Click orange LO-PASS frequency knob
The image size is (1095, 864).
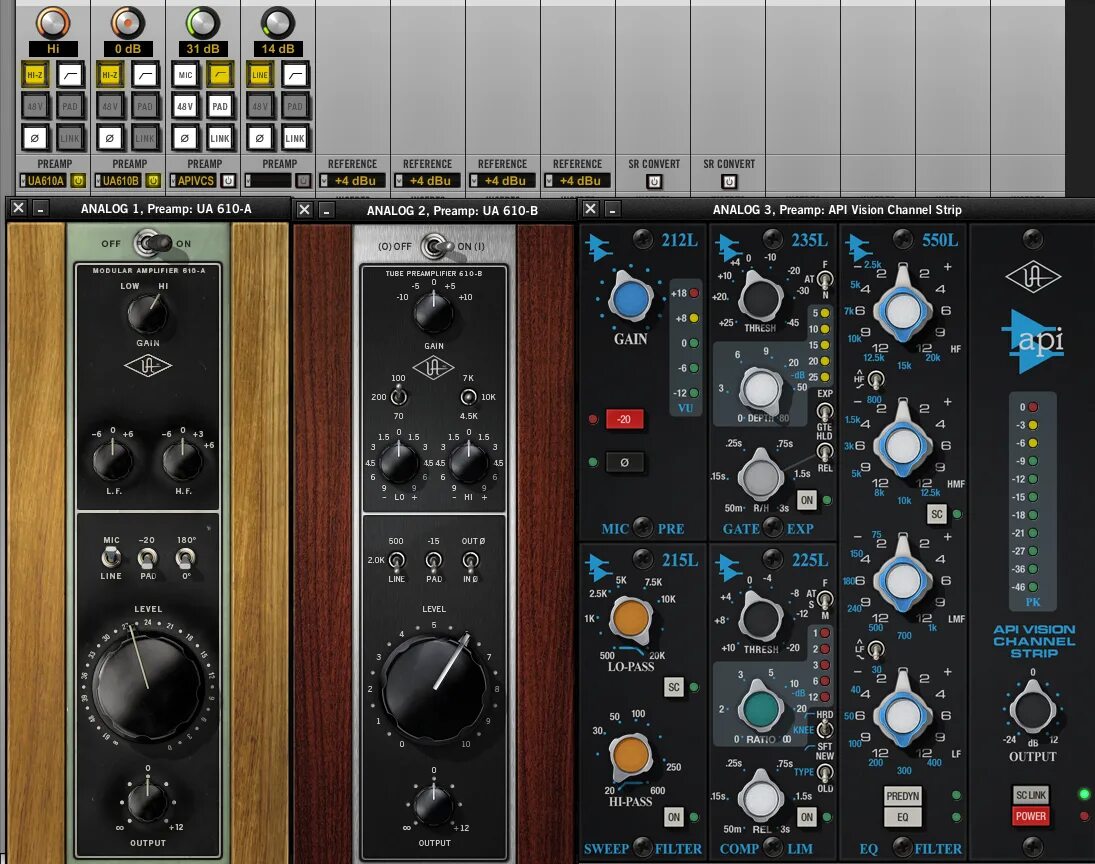point(631,619)
